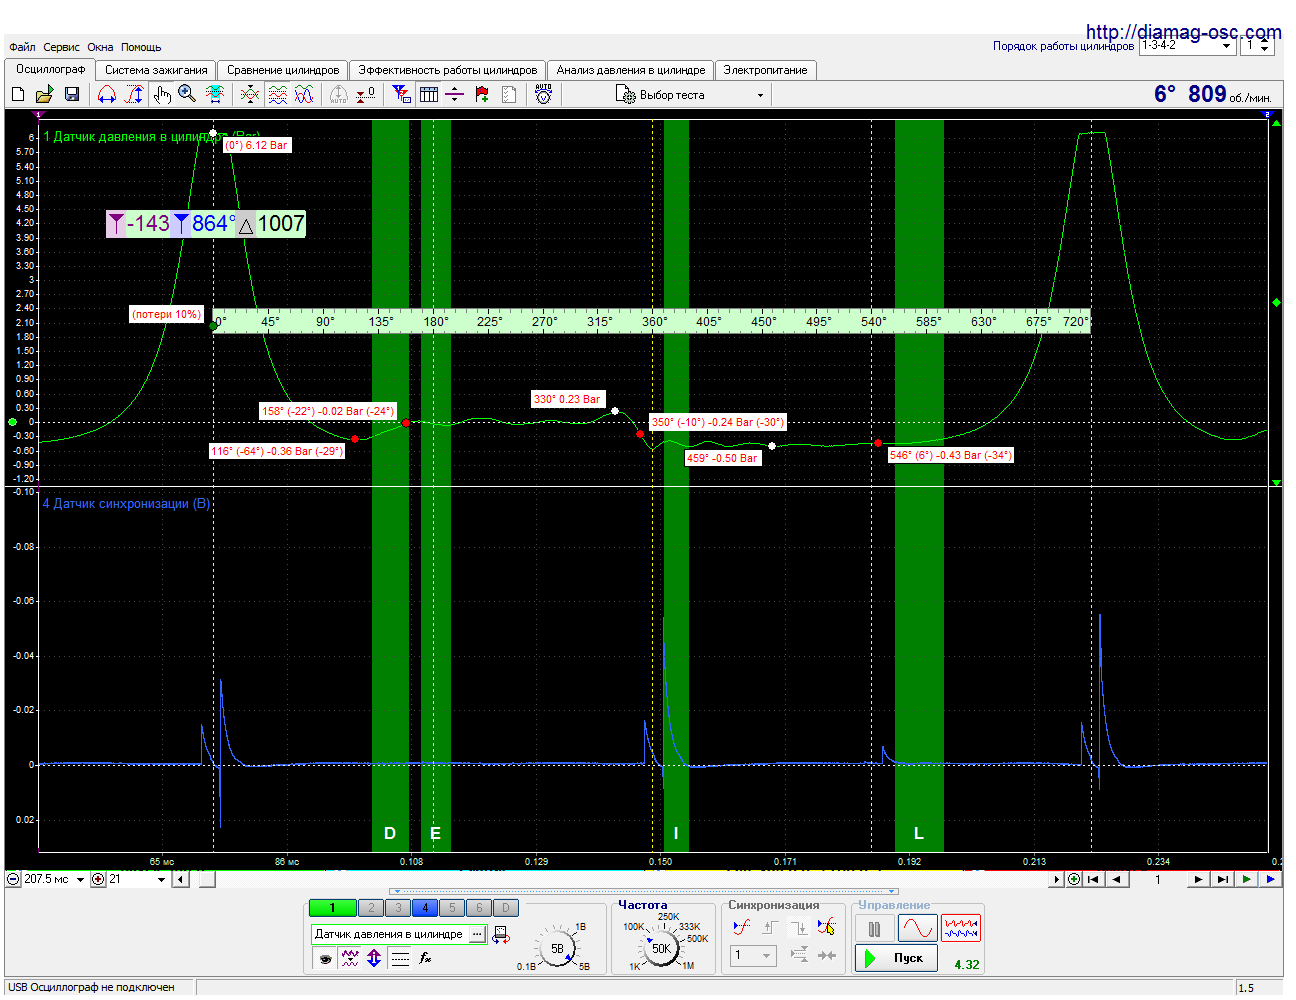
Task: Click the zero level offset icon
Action: 366,94
